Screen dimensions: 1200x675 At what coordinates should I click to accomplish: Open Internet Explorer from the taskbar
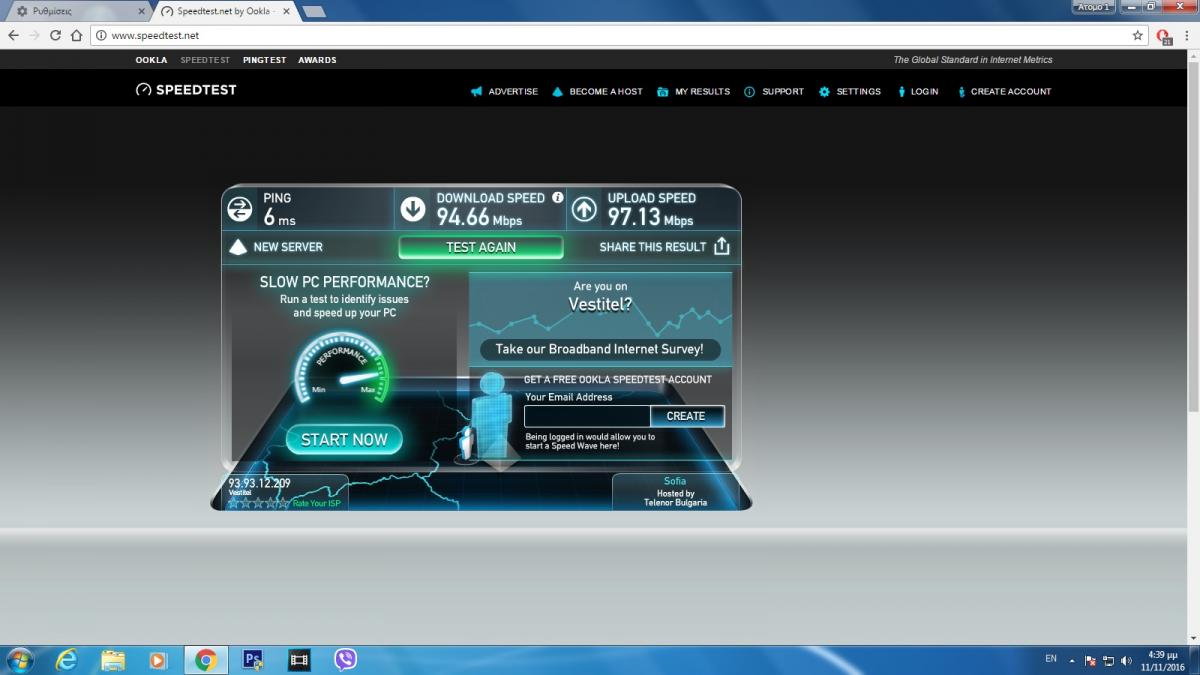(x=67, y=660)
